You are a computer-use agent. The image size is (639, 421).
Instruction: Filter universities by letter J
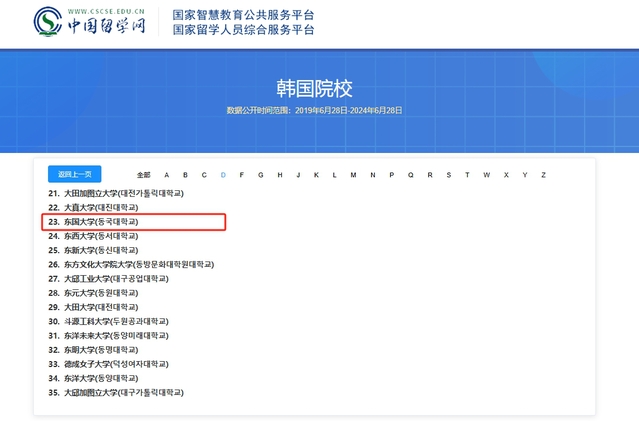298,175
